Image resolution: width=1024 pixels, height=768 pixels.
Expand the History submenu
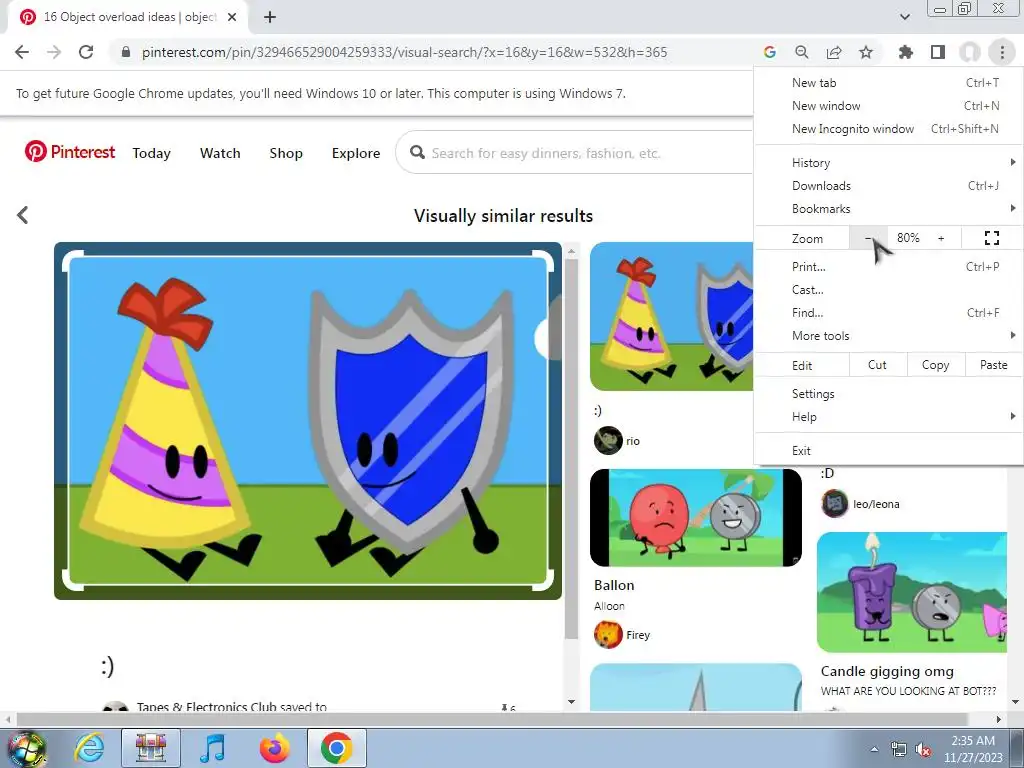[x=888, y=163]
